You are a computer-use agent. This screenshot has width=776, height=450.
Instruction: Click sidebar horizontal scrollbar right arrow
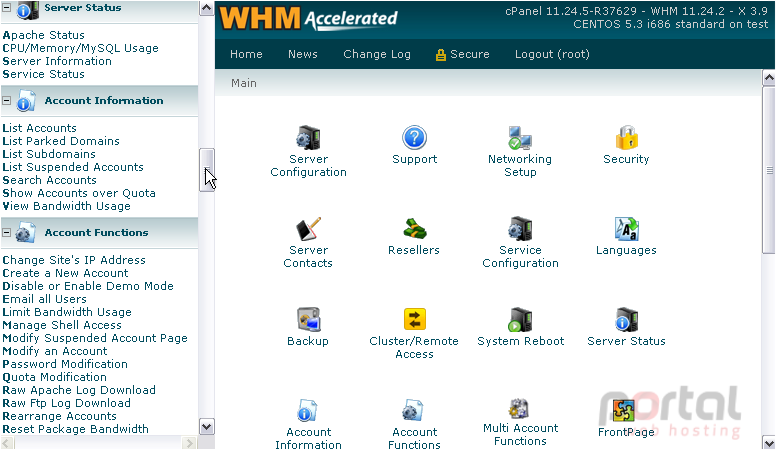point(189,443)
